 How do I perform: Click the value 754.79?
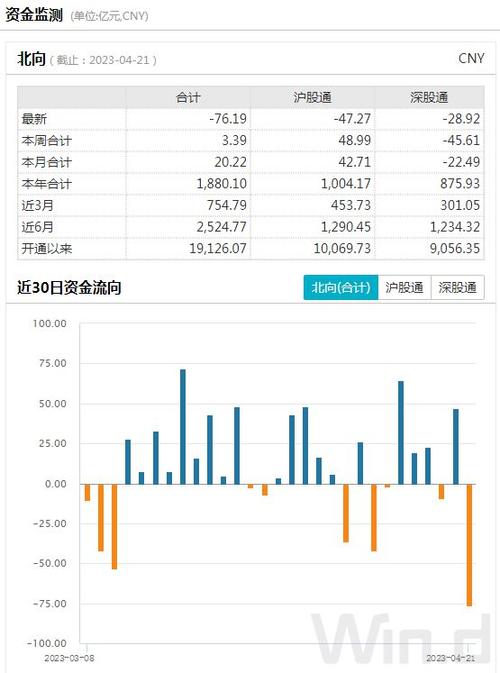227,205
